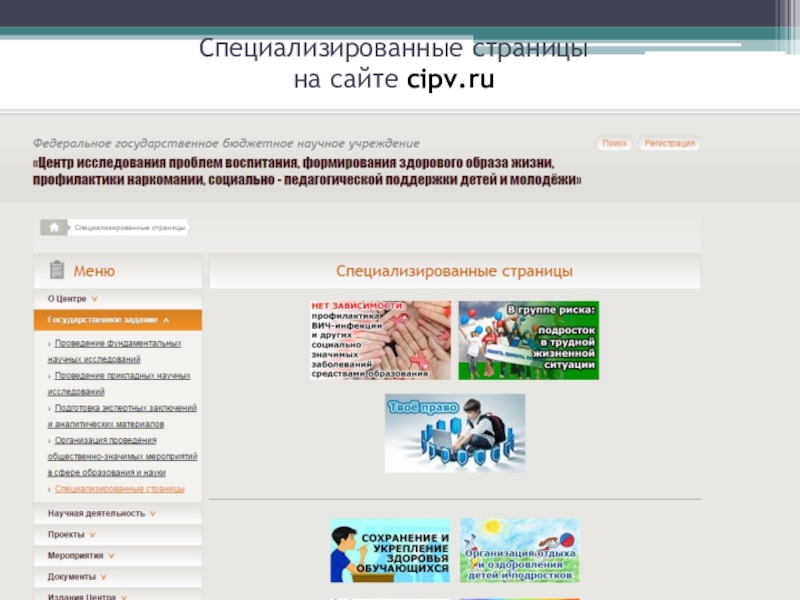Open Проведение фундаментальных научных исследований link
The height and width of the screenshot is (600, 800).
click(115, 351)
